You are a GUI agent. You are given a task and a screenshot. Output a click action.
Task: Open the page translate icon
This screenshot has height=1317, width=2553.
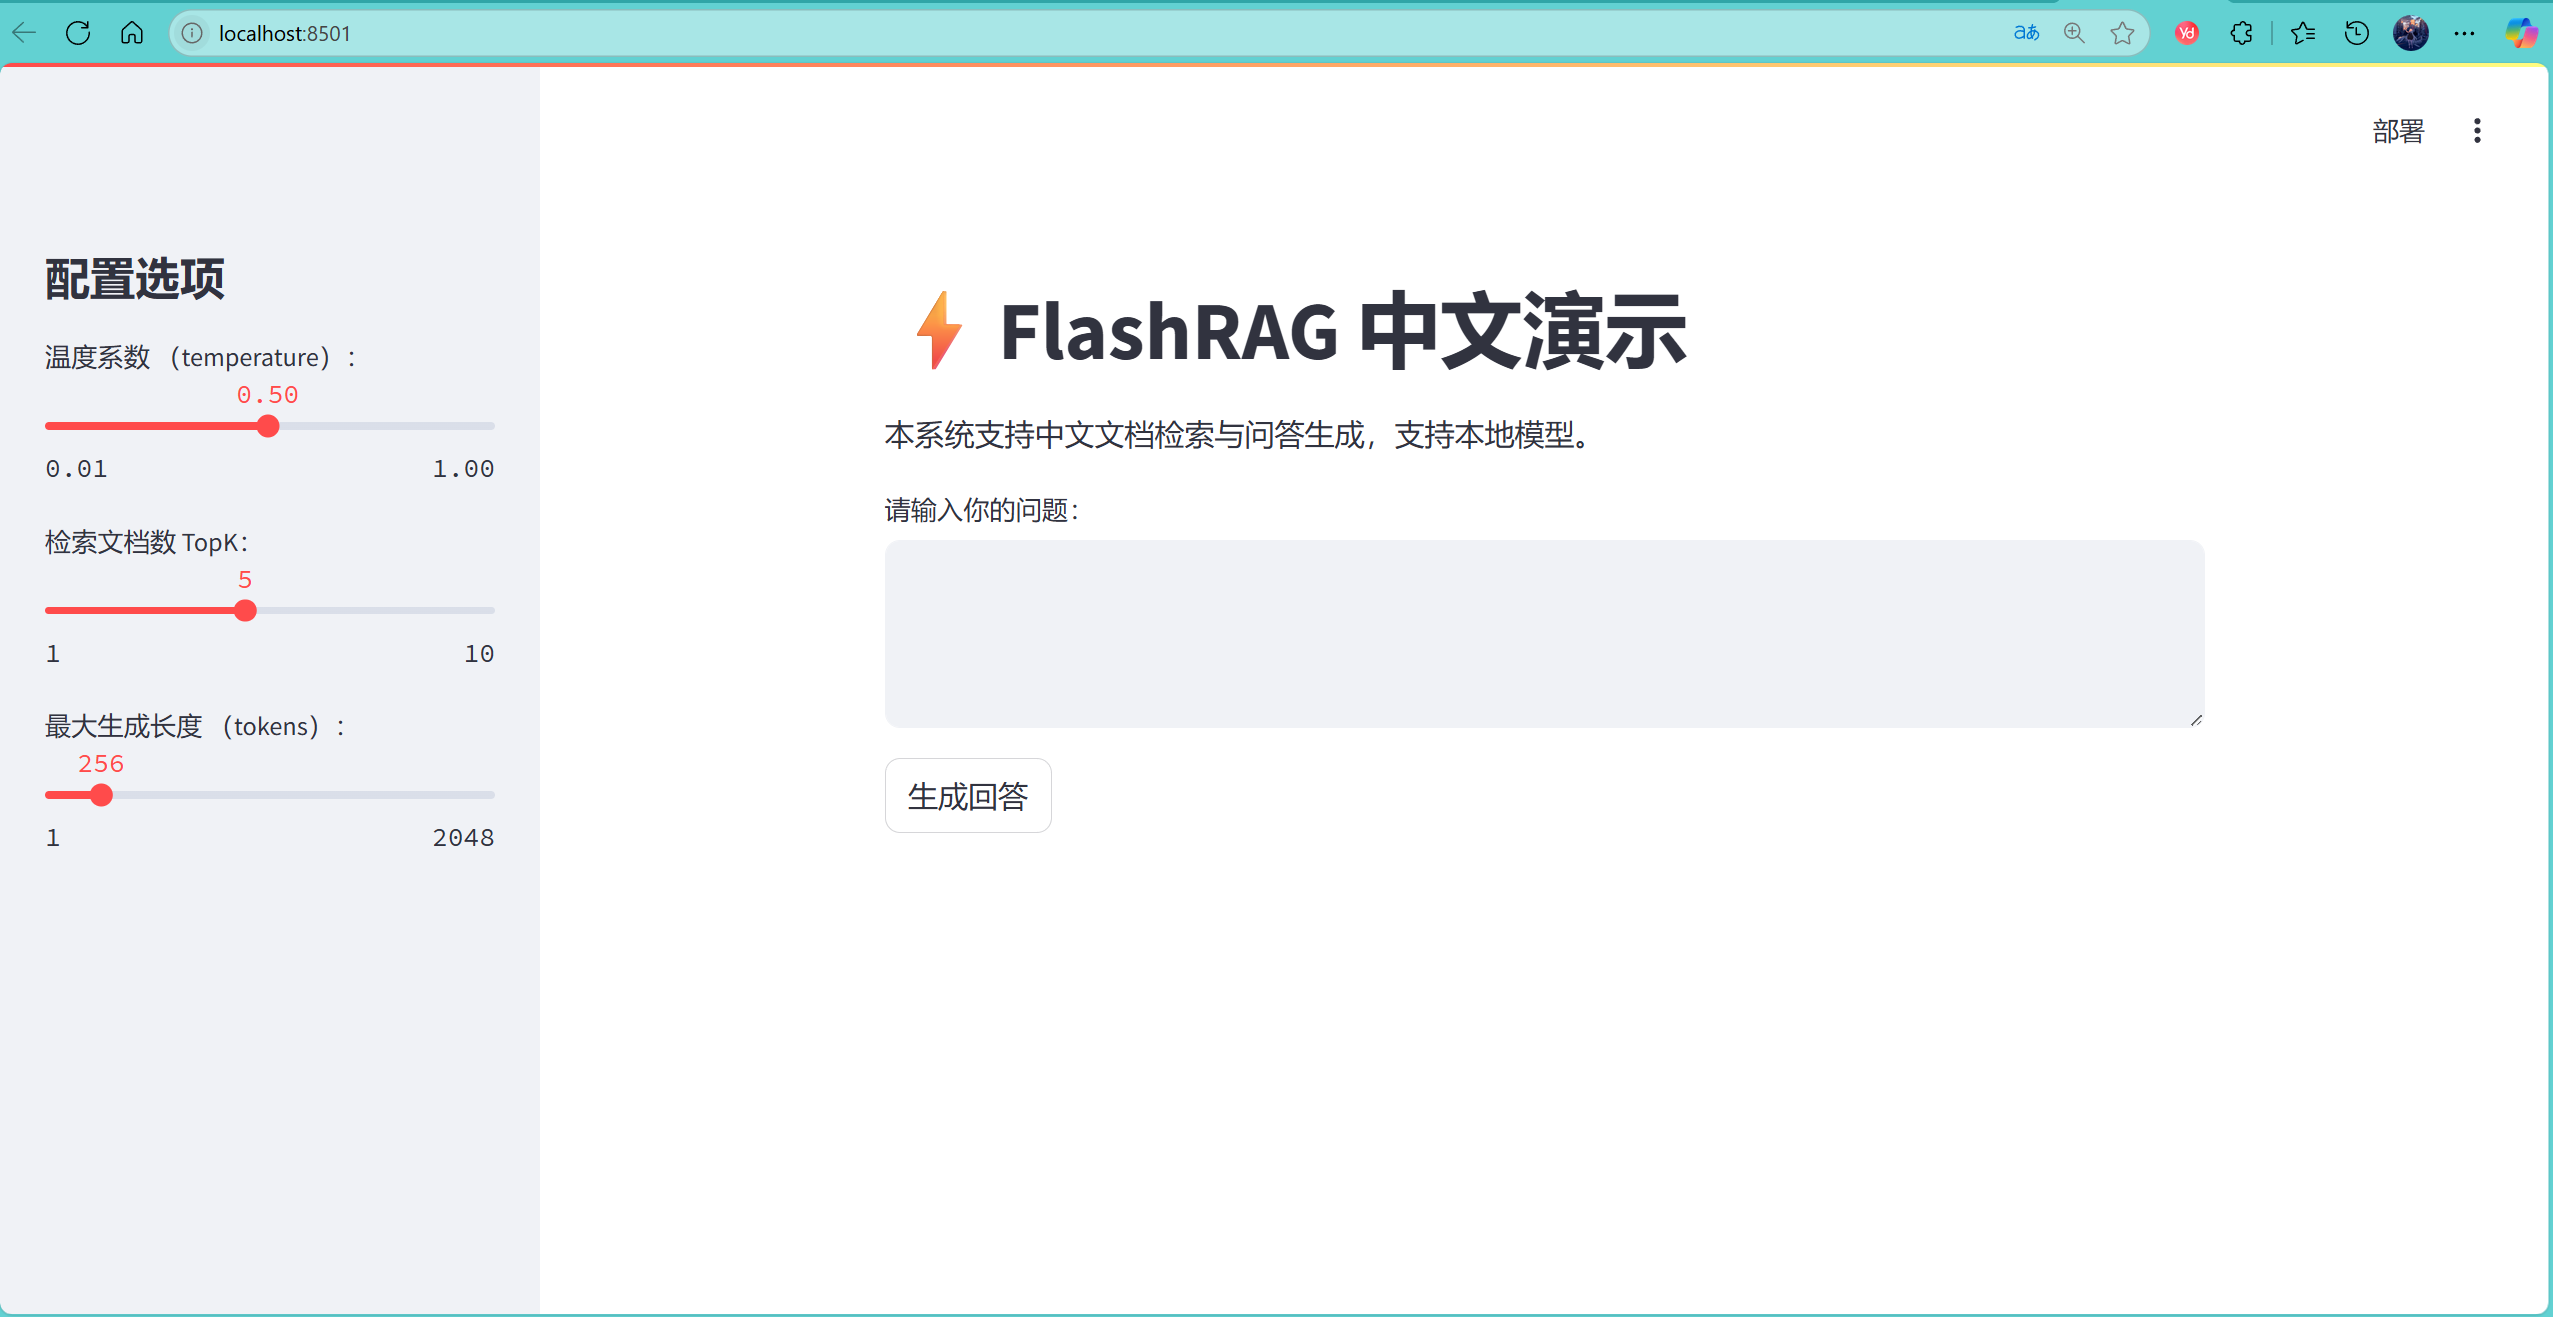pyautogui.click(x=2026, y=33)
